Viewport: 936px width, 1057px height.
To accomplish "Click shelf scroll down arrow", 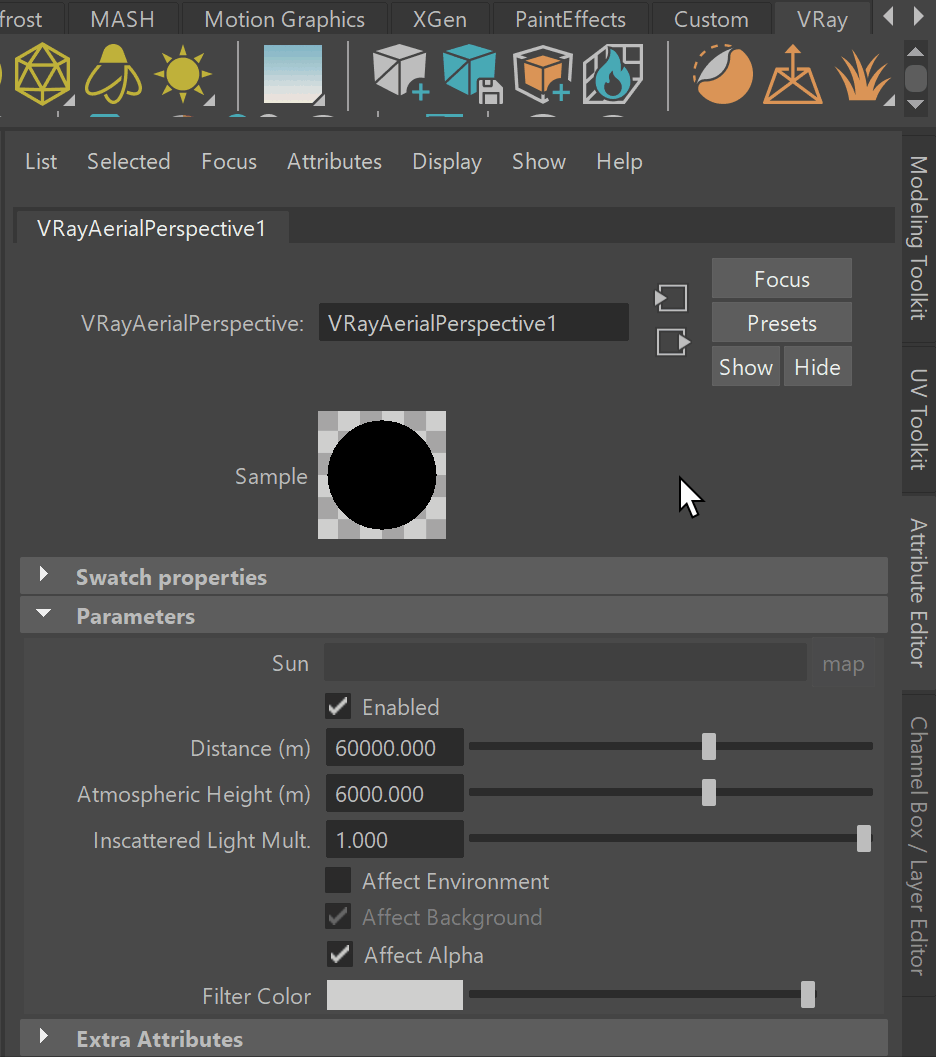I will click(915, 104).
